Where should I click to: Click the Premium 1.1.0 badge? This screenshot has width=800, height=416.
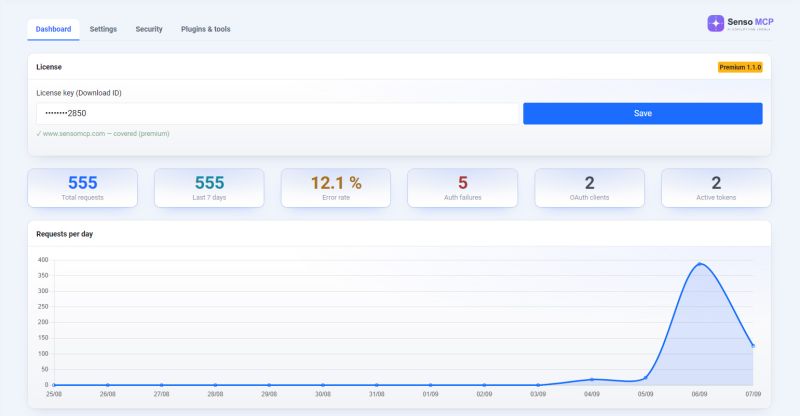coord(740,67)
